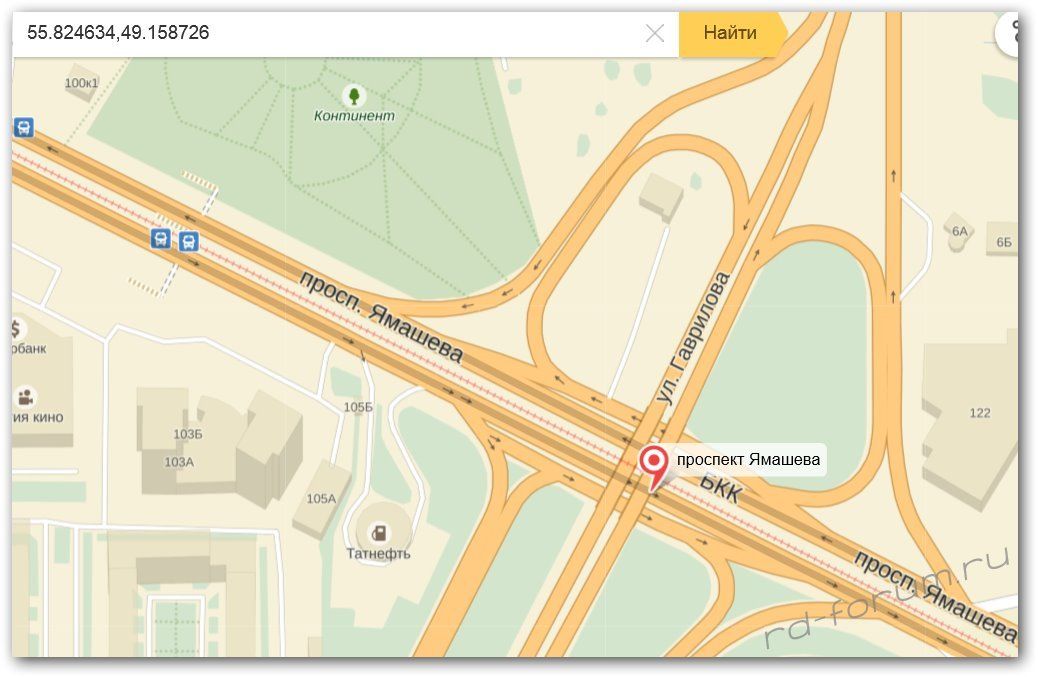This screenshot has height=677, width=1038.
Task: Click the cinema camera icon
Action: coord(21,397)
